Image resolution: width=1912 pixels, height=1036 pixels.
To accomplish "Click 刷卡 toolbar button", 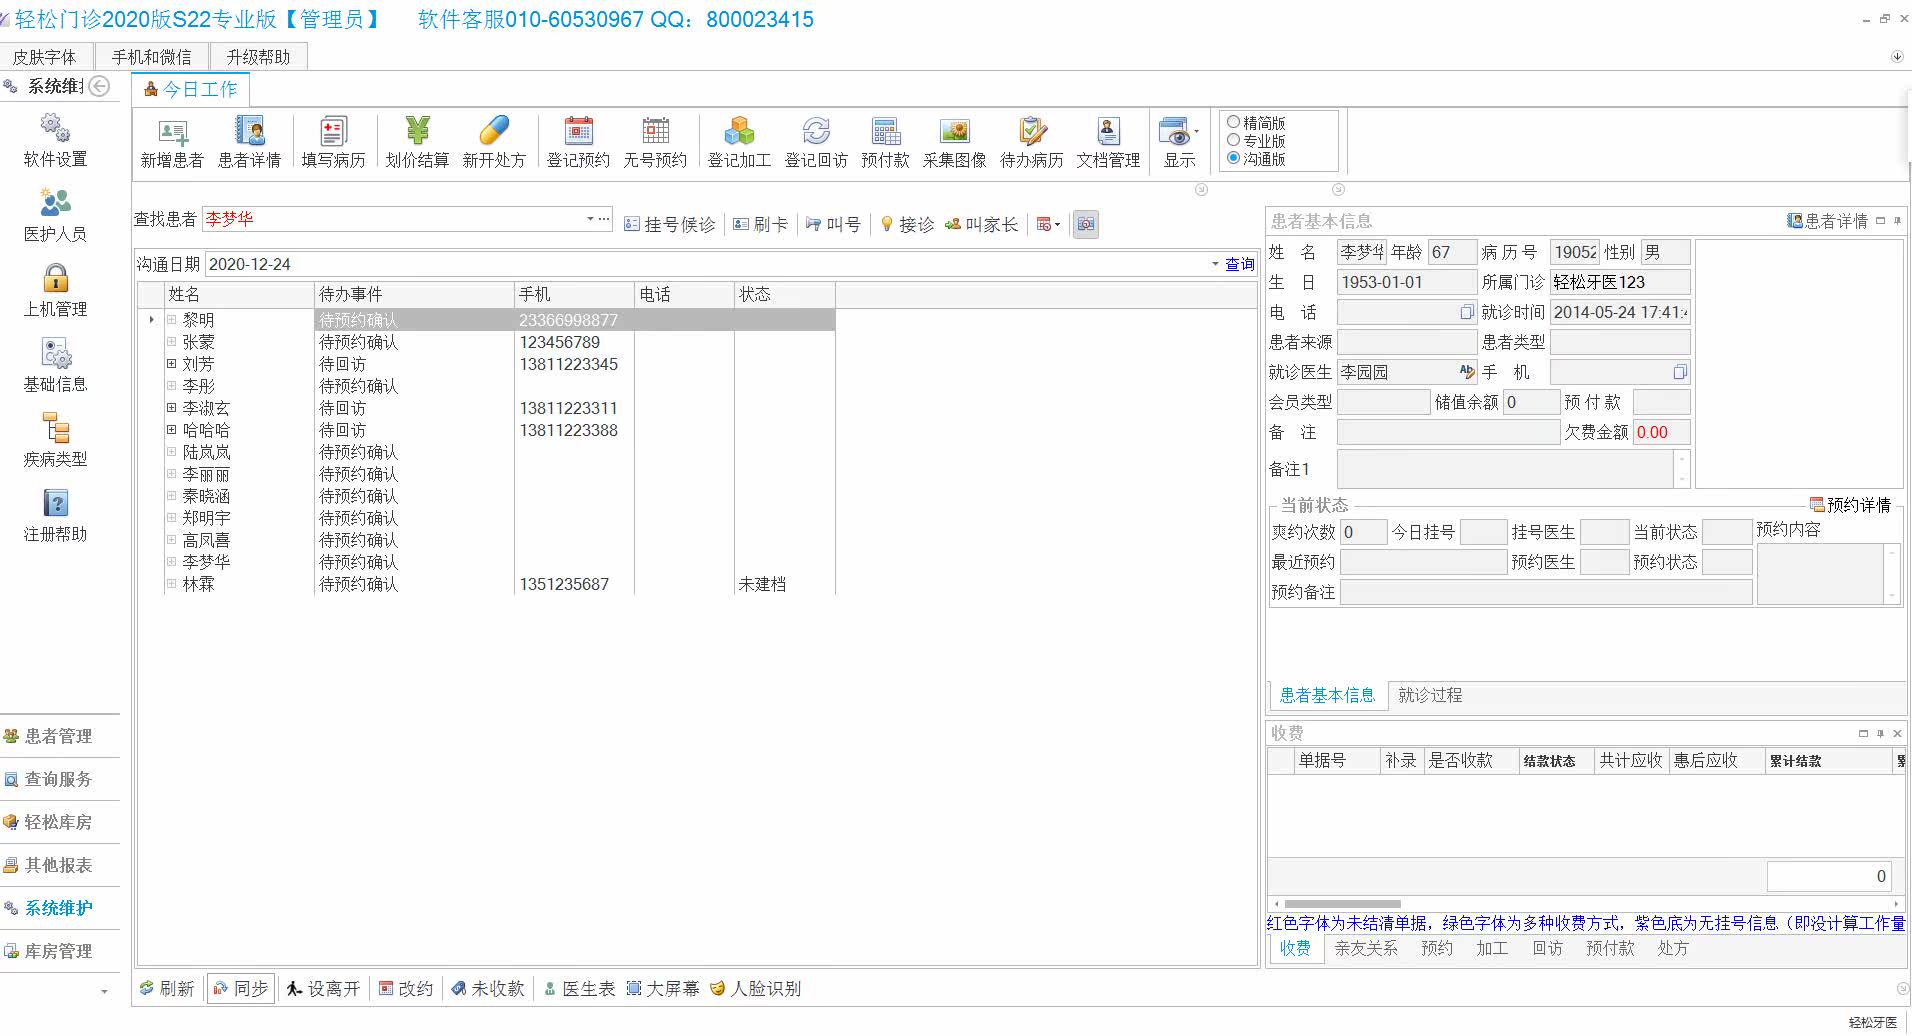I will (x=760, y=225).
